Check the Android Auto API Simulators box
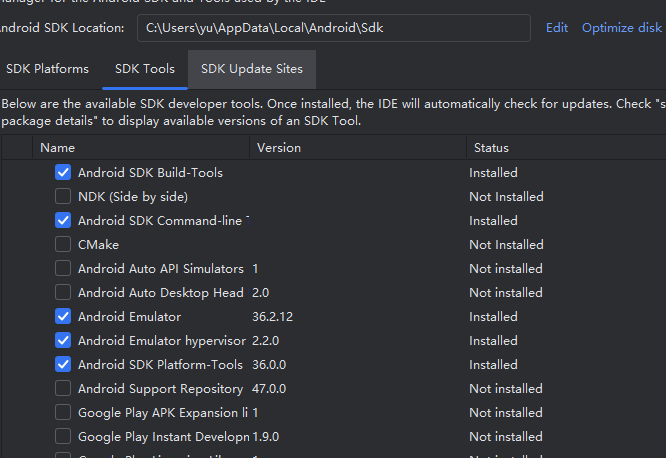The image size is (666, 458). [x=63, y=269]
